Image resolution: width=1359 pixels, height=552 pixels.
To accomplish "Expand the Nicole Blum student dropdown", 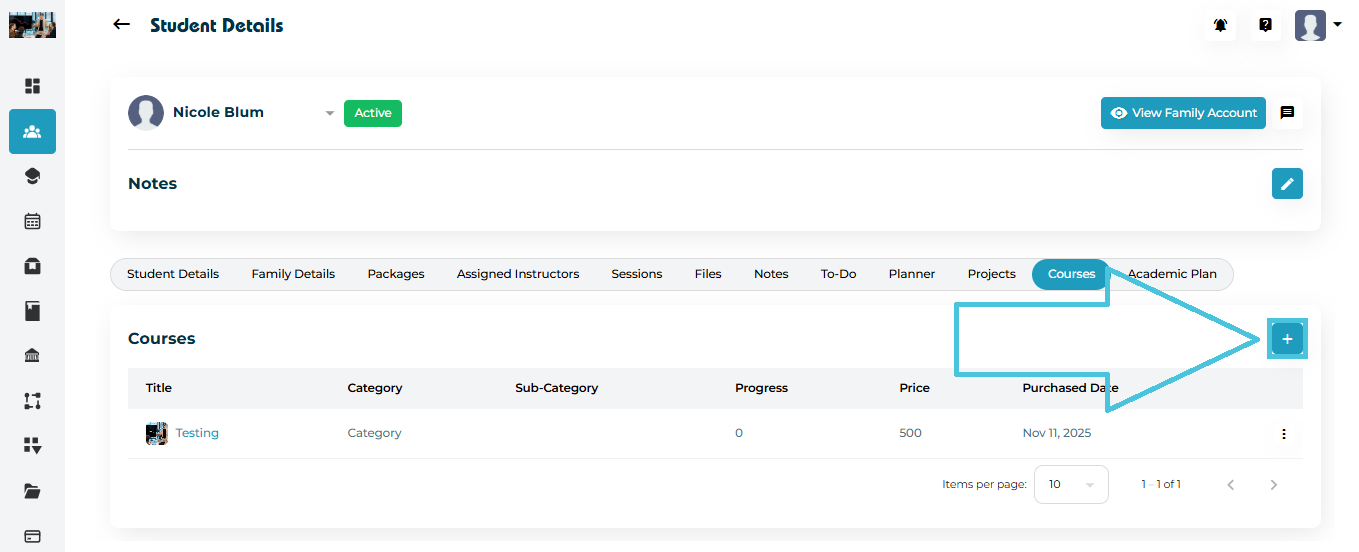I will coord(329,114).
